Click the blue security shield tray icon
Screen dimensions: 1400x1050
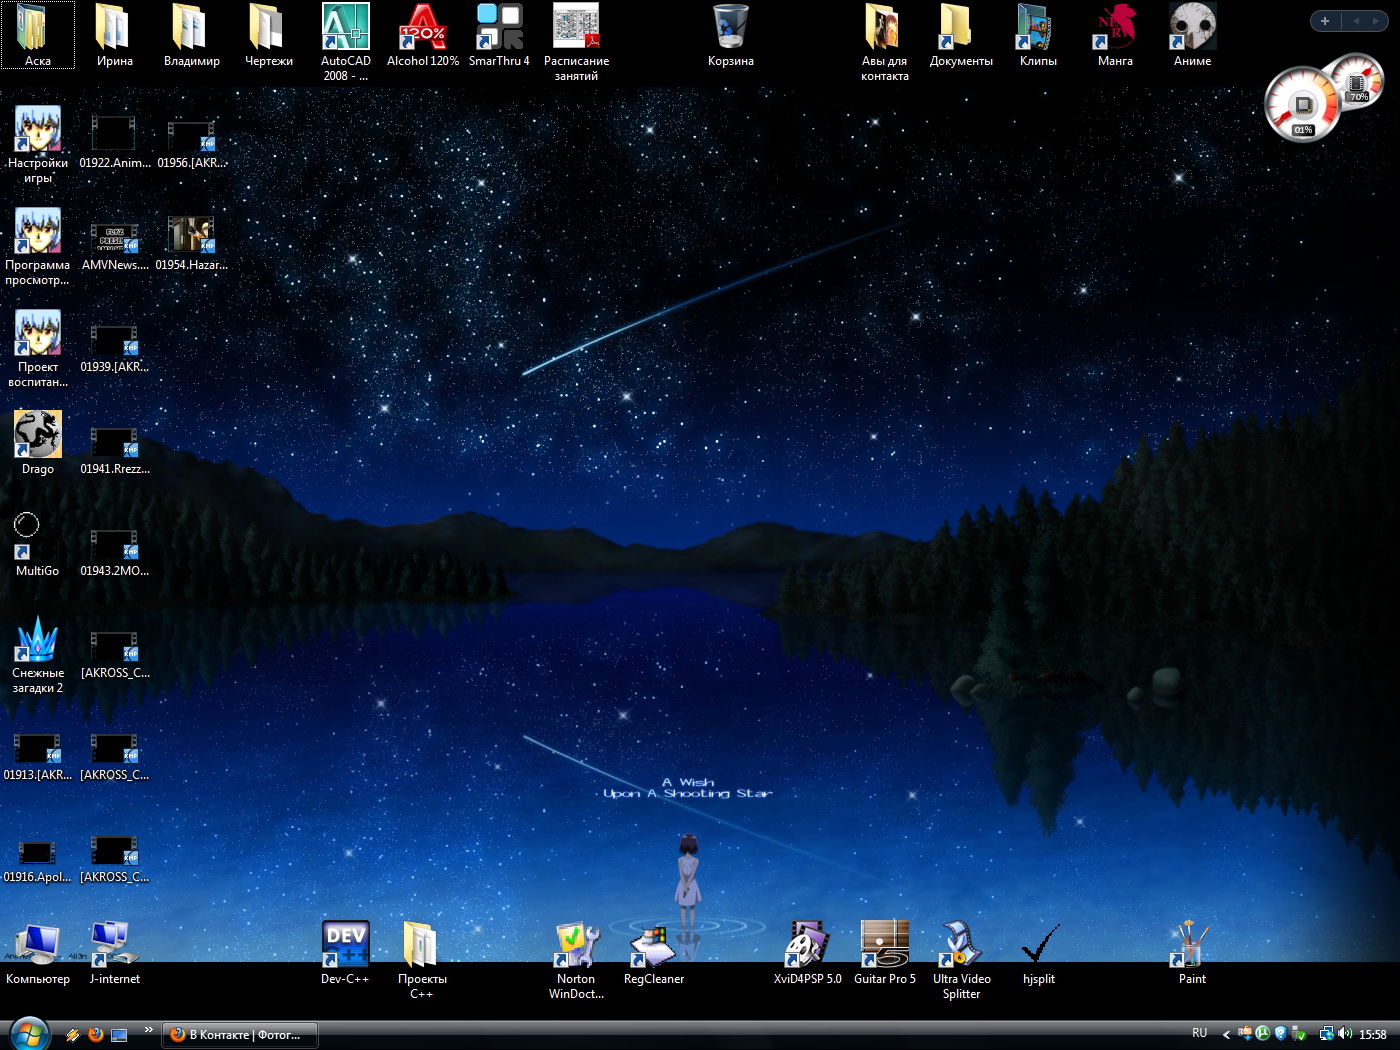(x=1281, y=1033)
